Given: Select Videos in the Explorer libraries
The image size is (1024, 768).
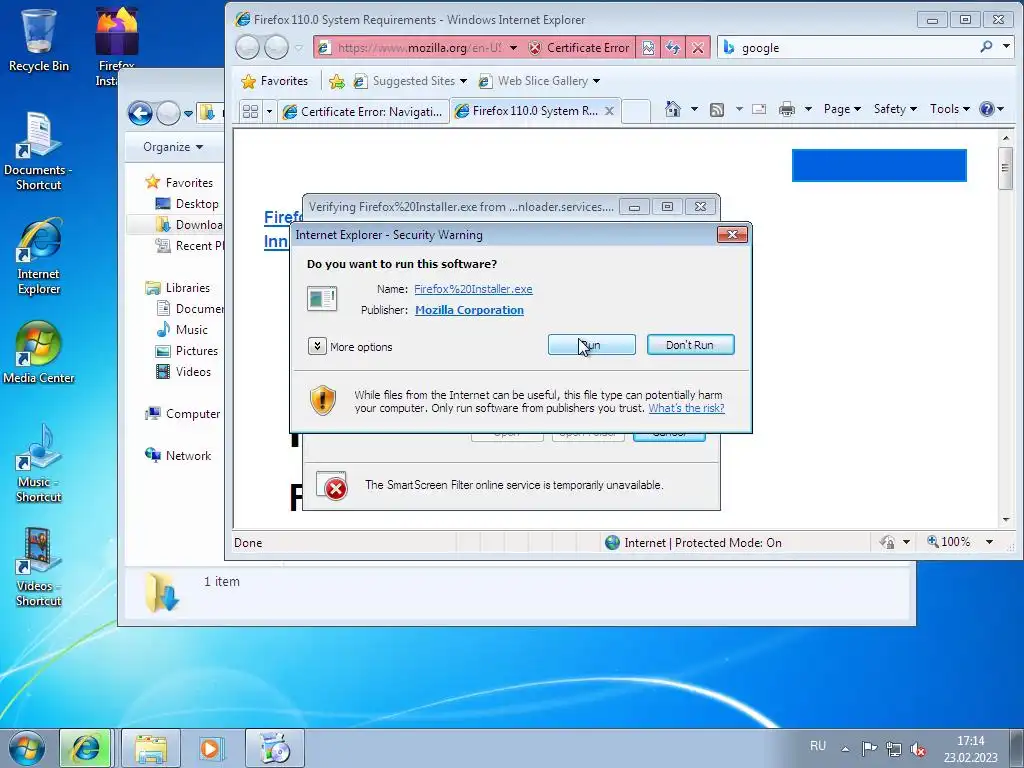Looking at the screenshot, I should (184, 372).
